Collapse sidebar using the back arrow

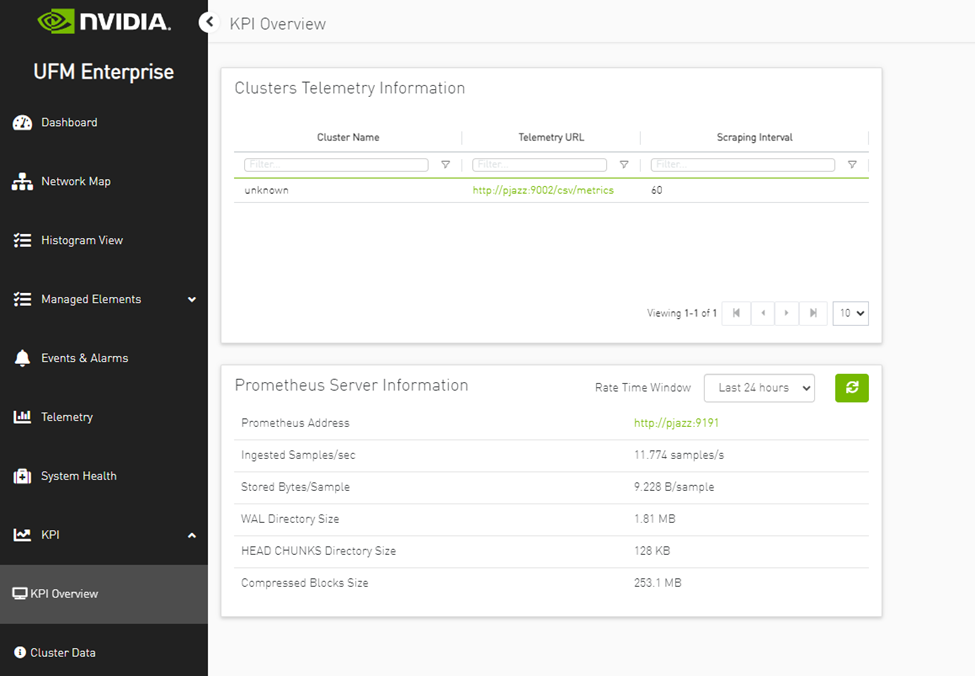[x=209, y=23]
